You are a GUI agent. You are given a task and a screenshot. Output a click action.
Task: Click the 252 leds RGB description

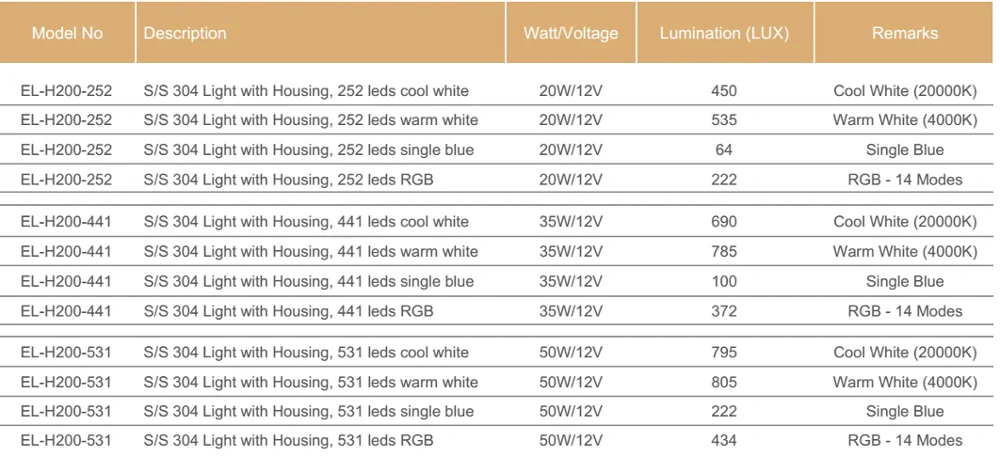pyautogui.click(x=289, y=180)
